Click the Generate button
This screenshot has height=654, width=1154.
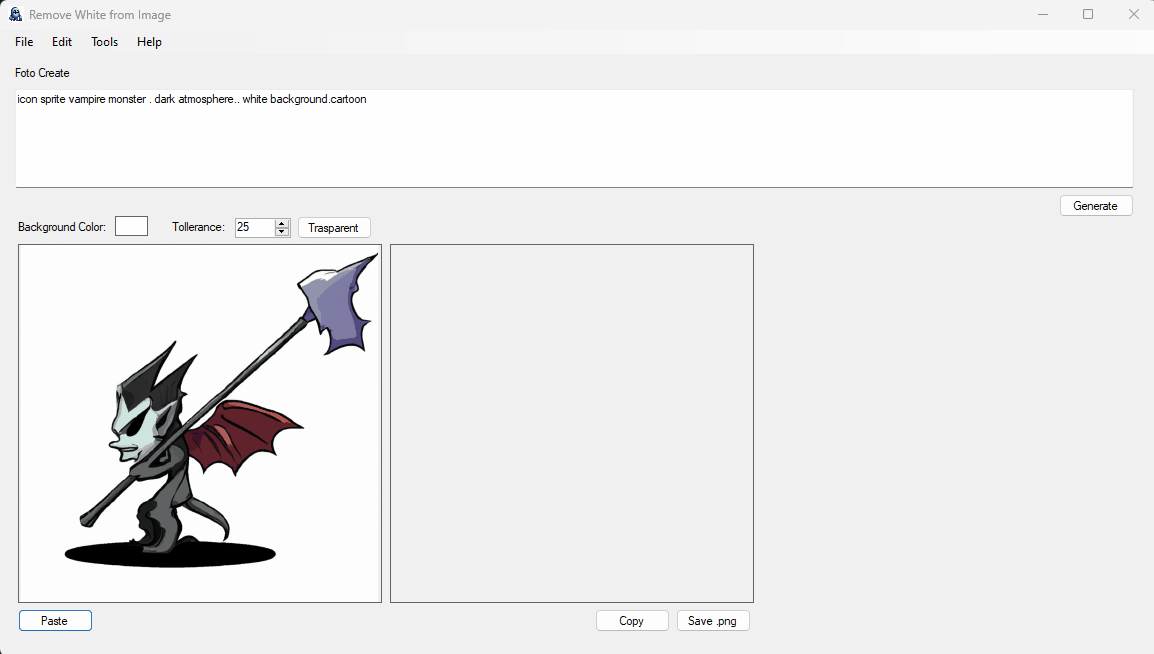click(1096, 206)
